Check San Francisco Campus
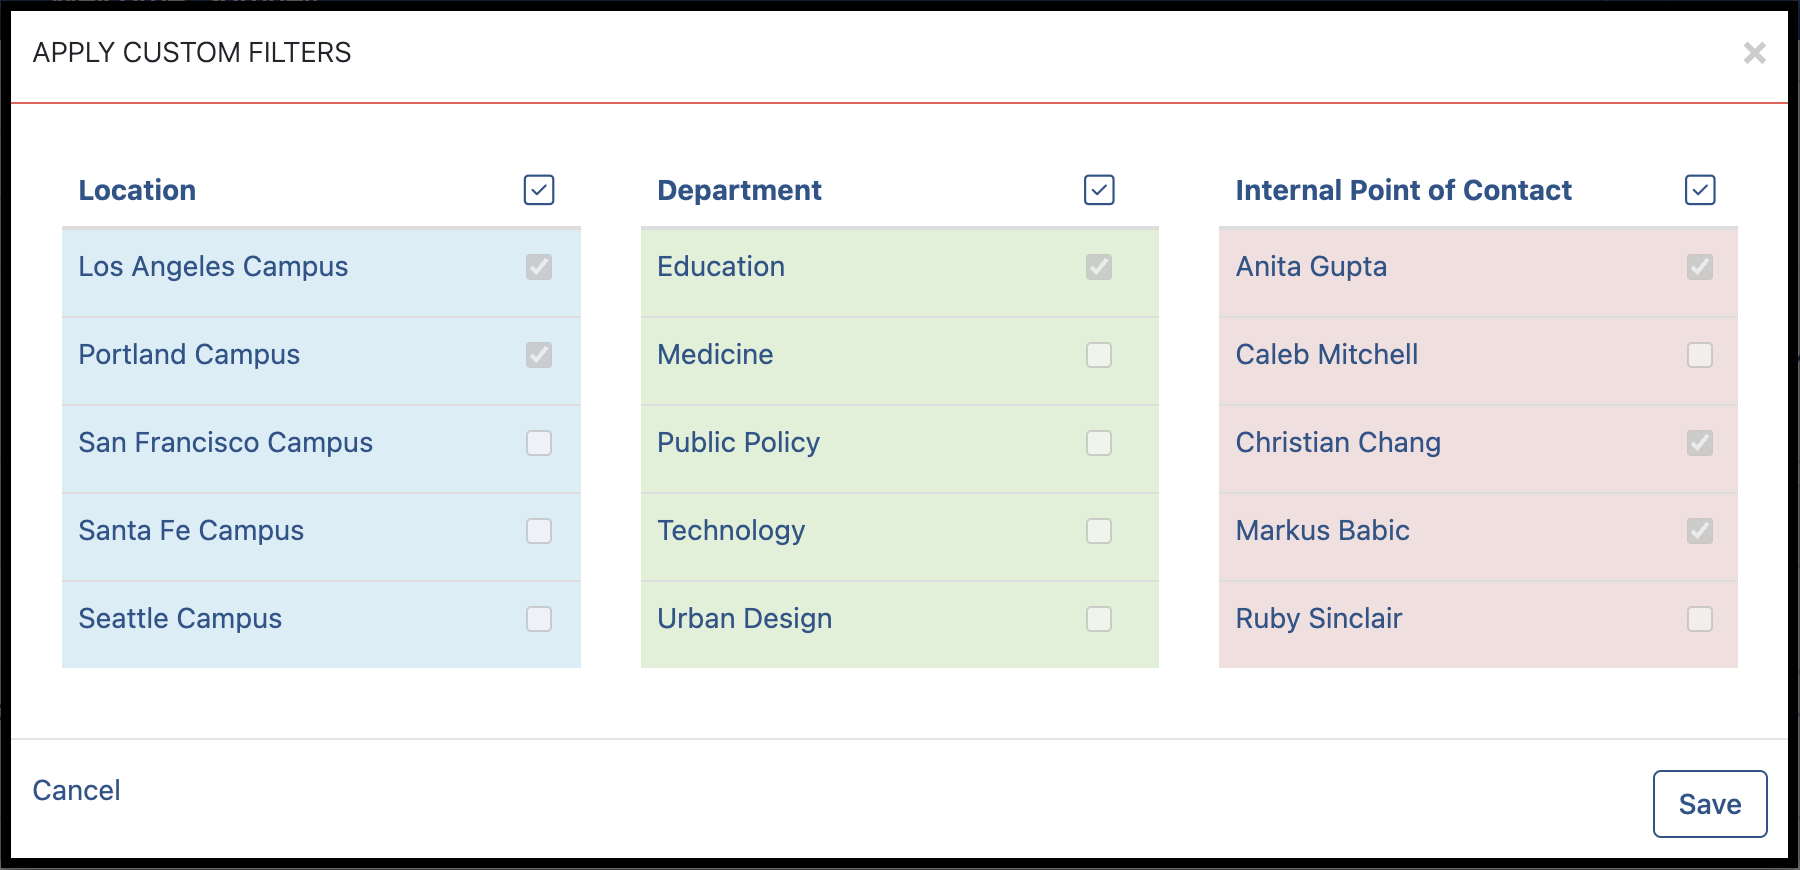The image size is (1800, 870). click(539, 443)
